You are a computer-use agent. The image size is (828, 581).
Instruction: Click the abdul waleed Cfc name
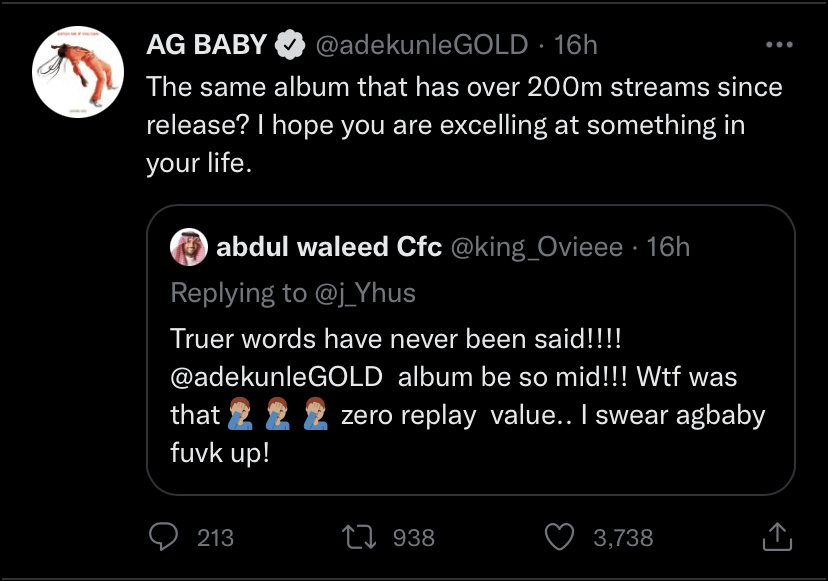click(x=329, y=247)
